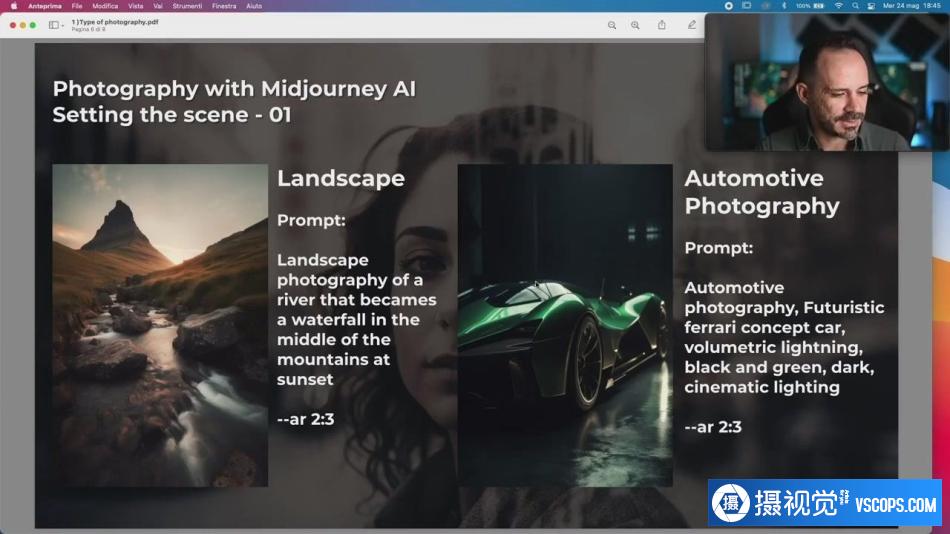Open the File menu

[x=77, y=6]
